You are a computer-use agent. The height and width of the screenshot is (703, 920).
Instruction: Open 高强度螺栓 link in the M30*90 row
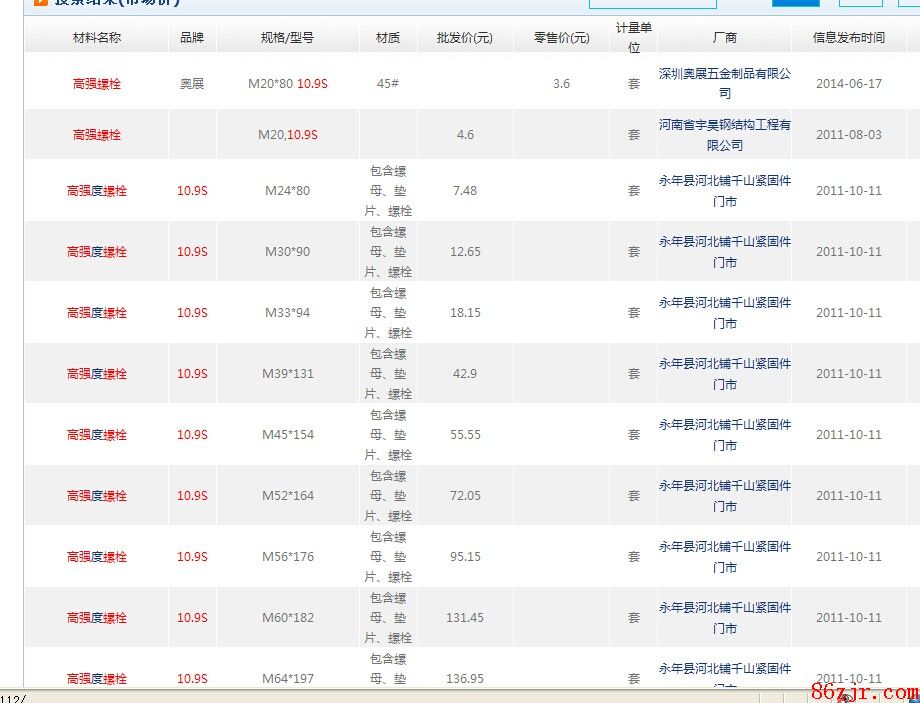coord(97,252)
